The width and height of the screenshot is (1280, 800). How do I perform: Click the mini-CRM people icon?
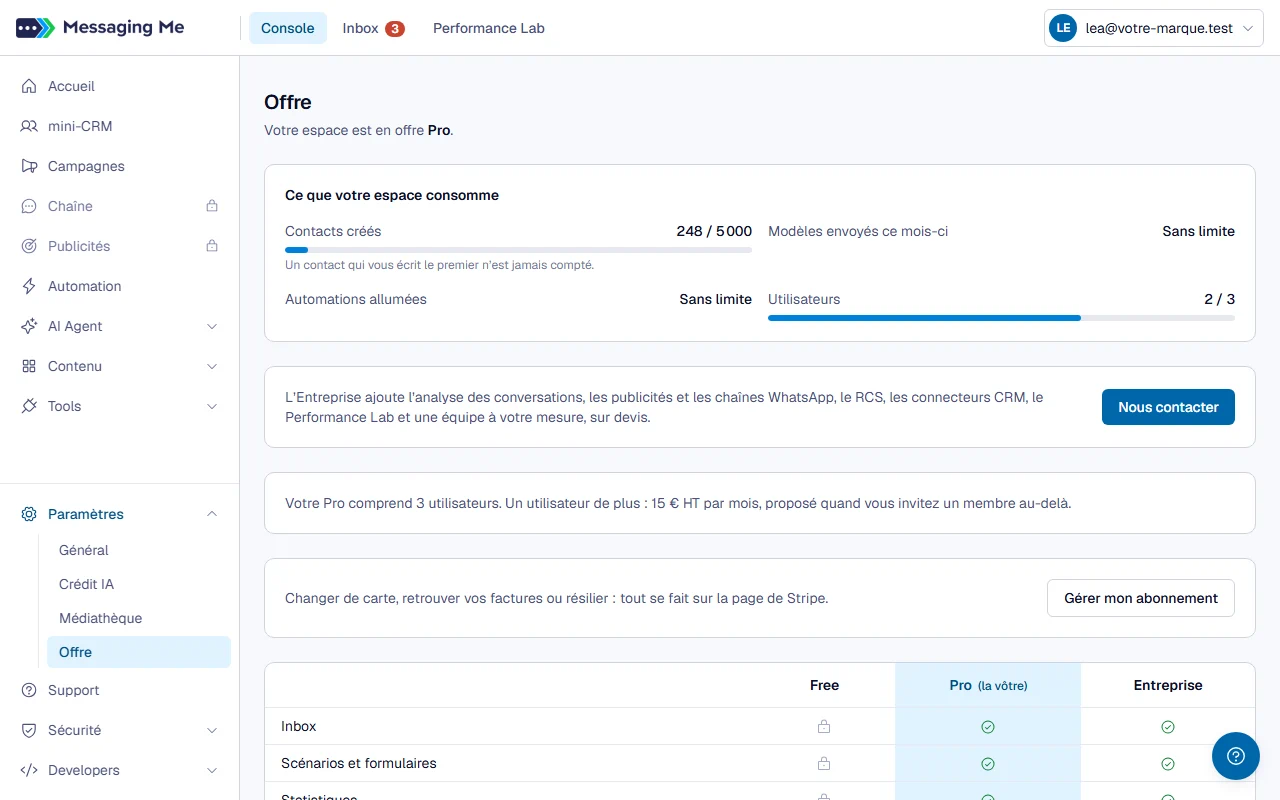pos(29,126)
